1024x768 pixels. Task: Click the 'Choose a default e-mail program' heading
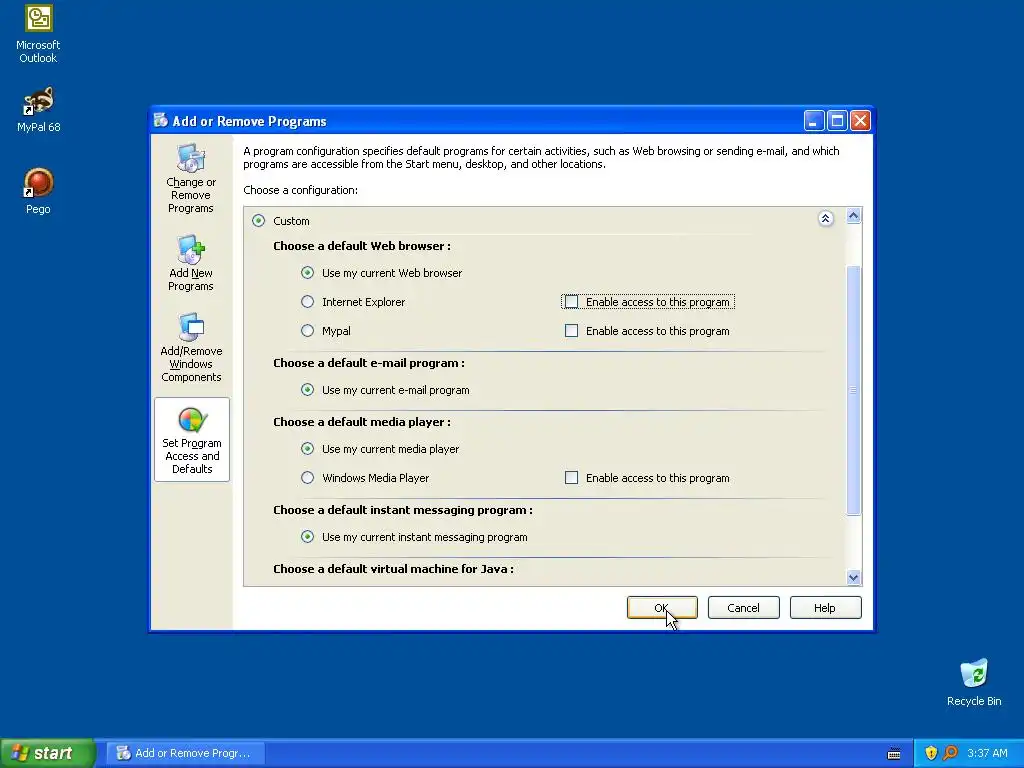point(369,363)
